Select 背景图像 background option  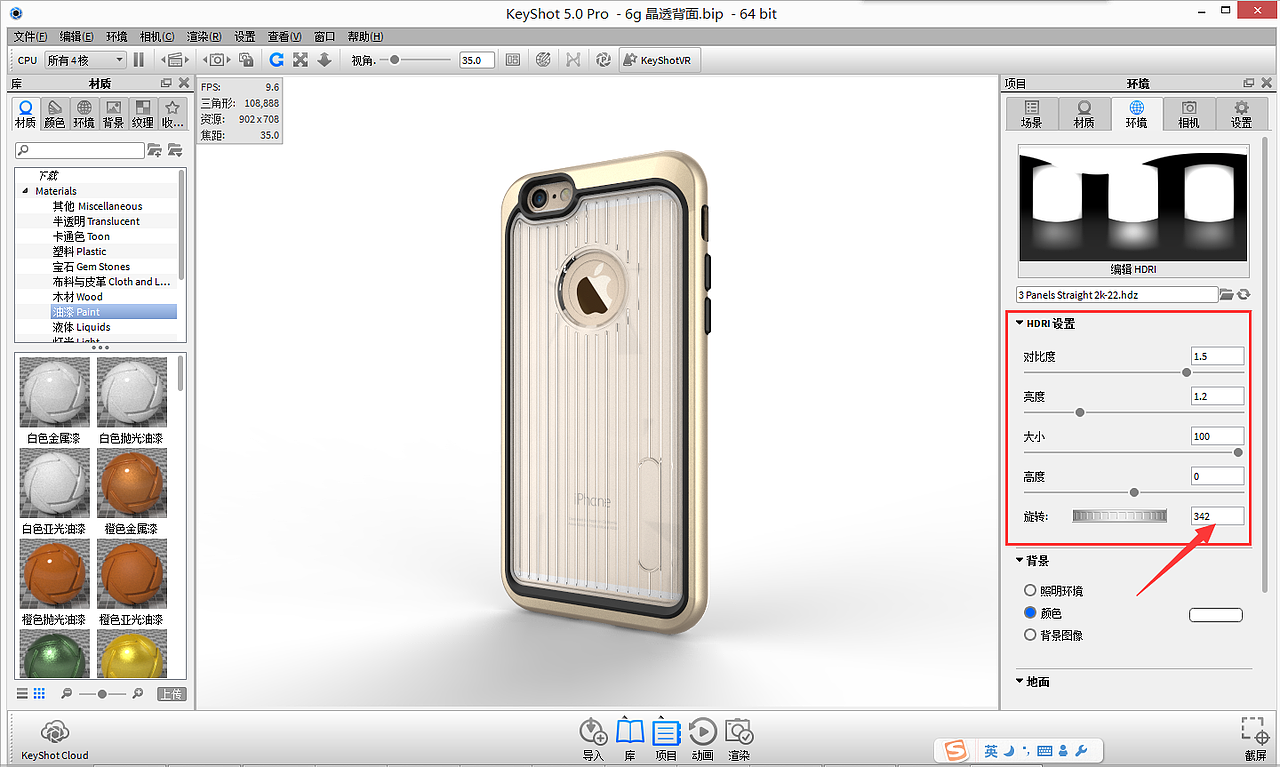[x=1030, y=635]
